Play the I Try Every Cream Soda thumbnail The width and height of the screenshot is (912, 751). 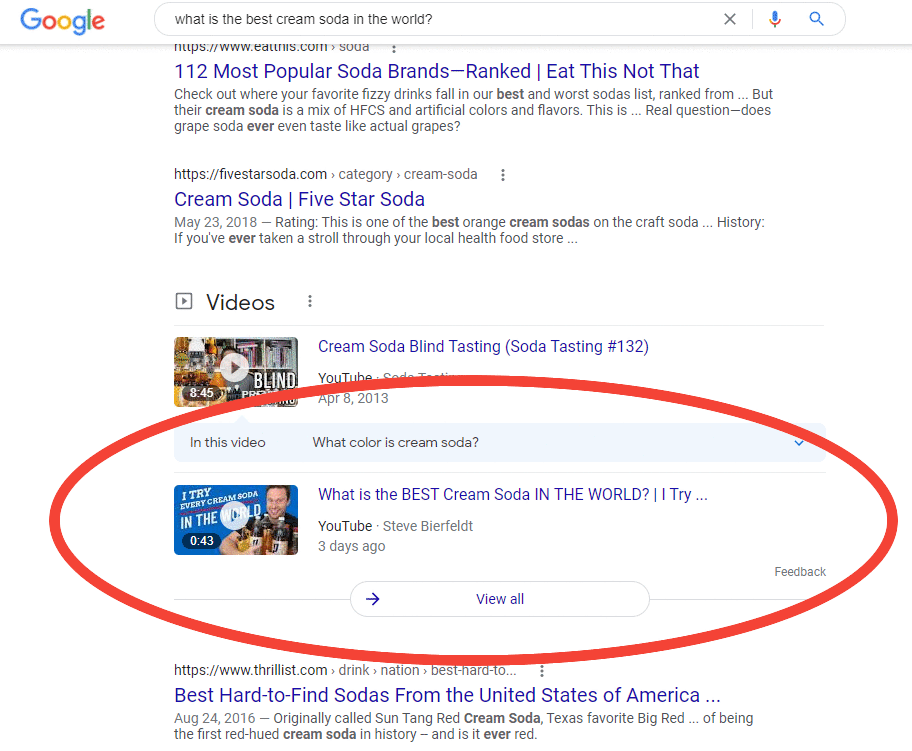tap(236, 519)
